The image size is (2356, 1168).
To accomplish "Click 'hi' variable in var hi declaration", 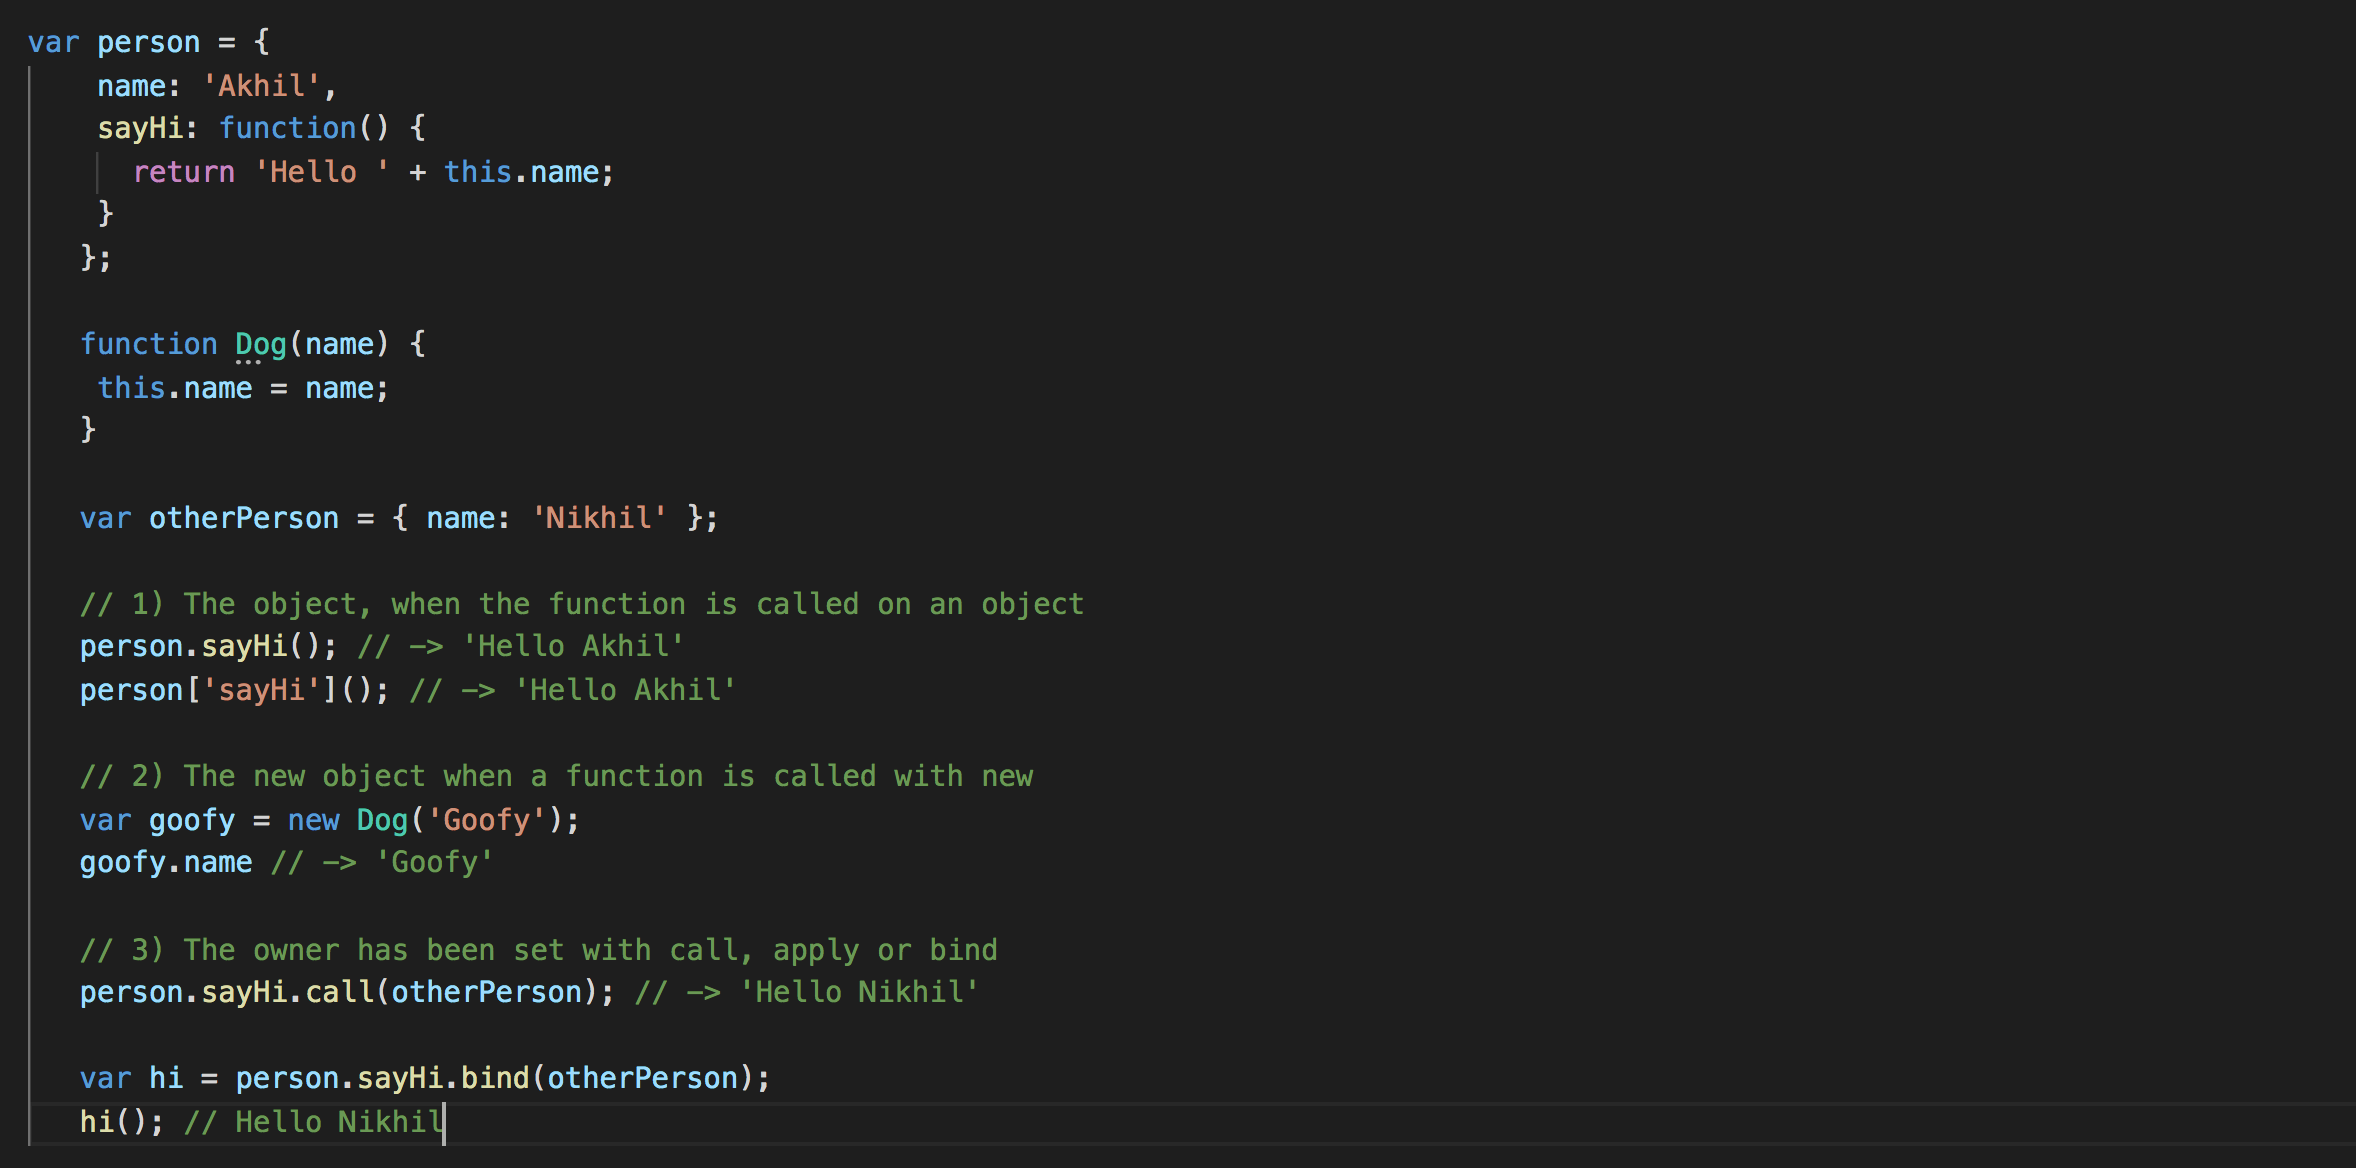I will [166, 1078].
